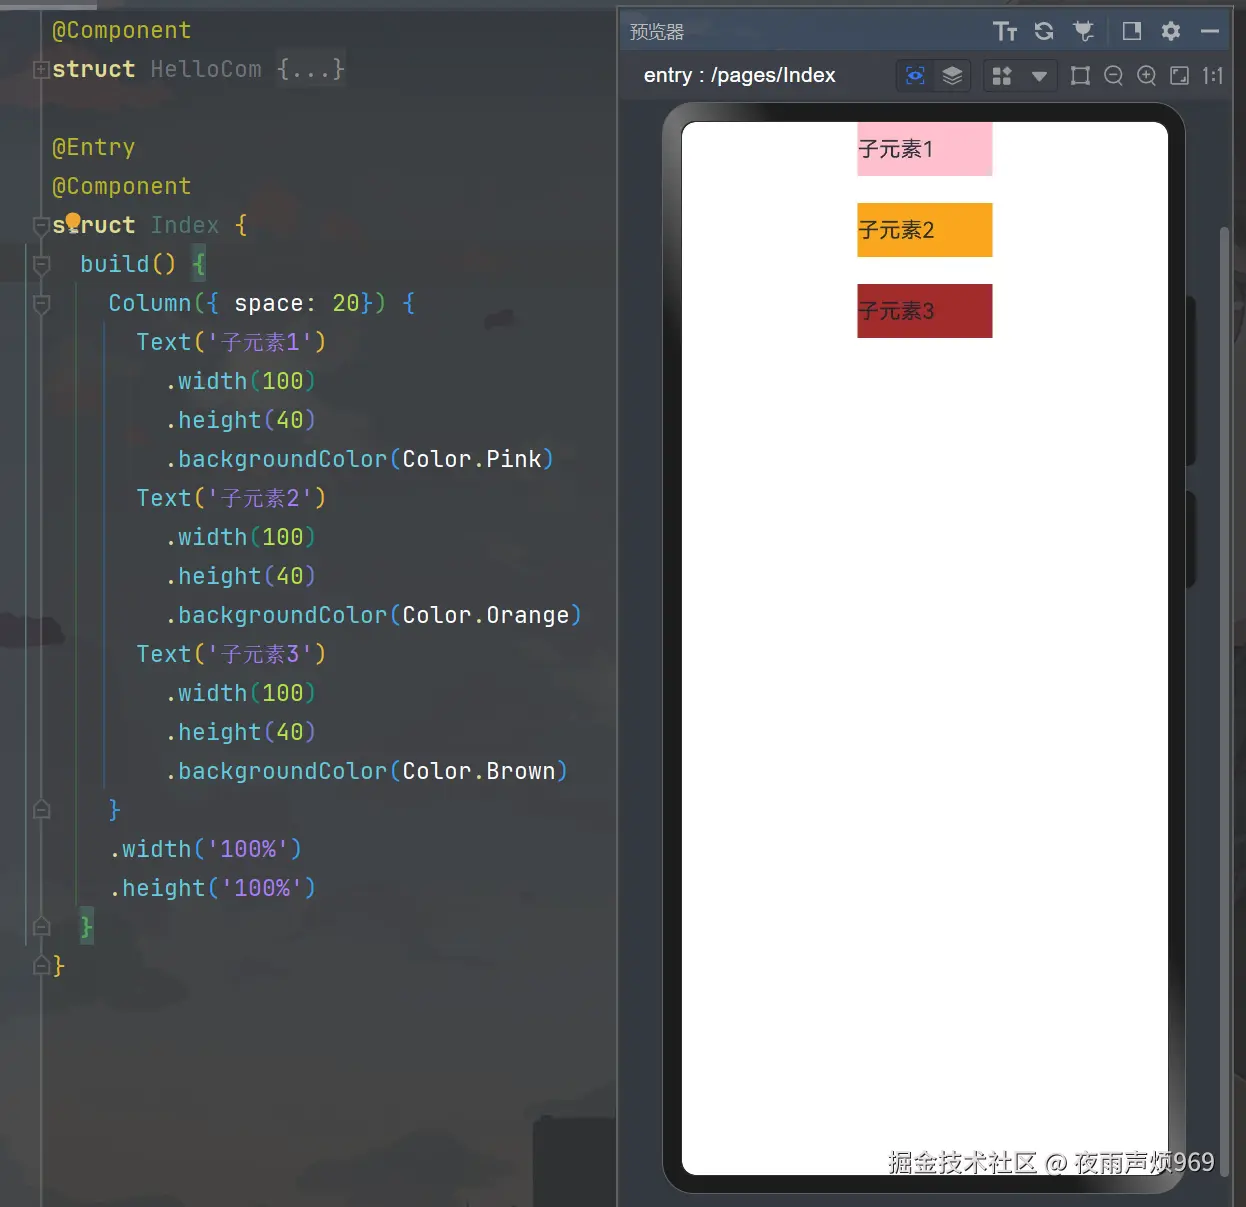Select the brown 子元素3 element in preview
1246x1207 pixels.
click(x=925, y=311)
